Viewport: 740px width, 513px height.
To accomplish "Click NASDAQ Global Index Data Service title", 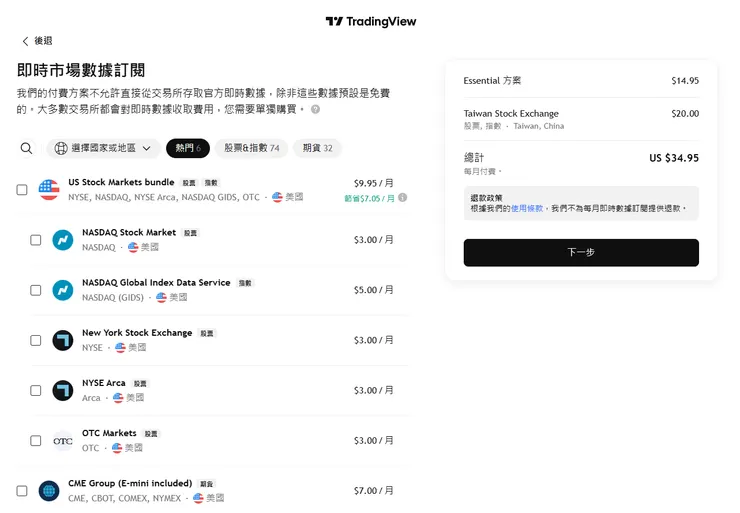I will [x=156, y=282].
